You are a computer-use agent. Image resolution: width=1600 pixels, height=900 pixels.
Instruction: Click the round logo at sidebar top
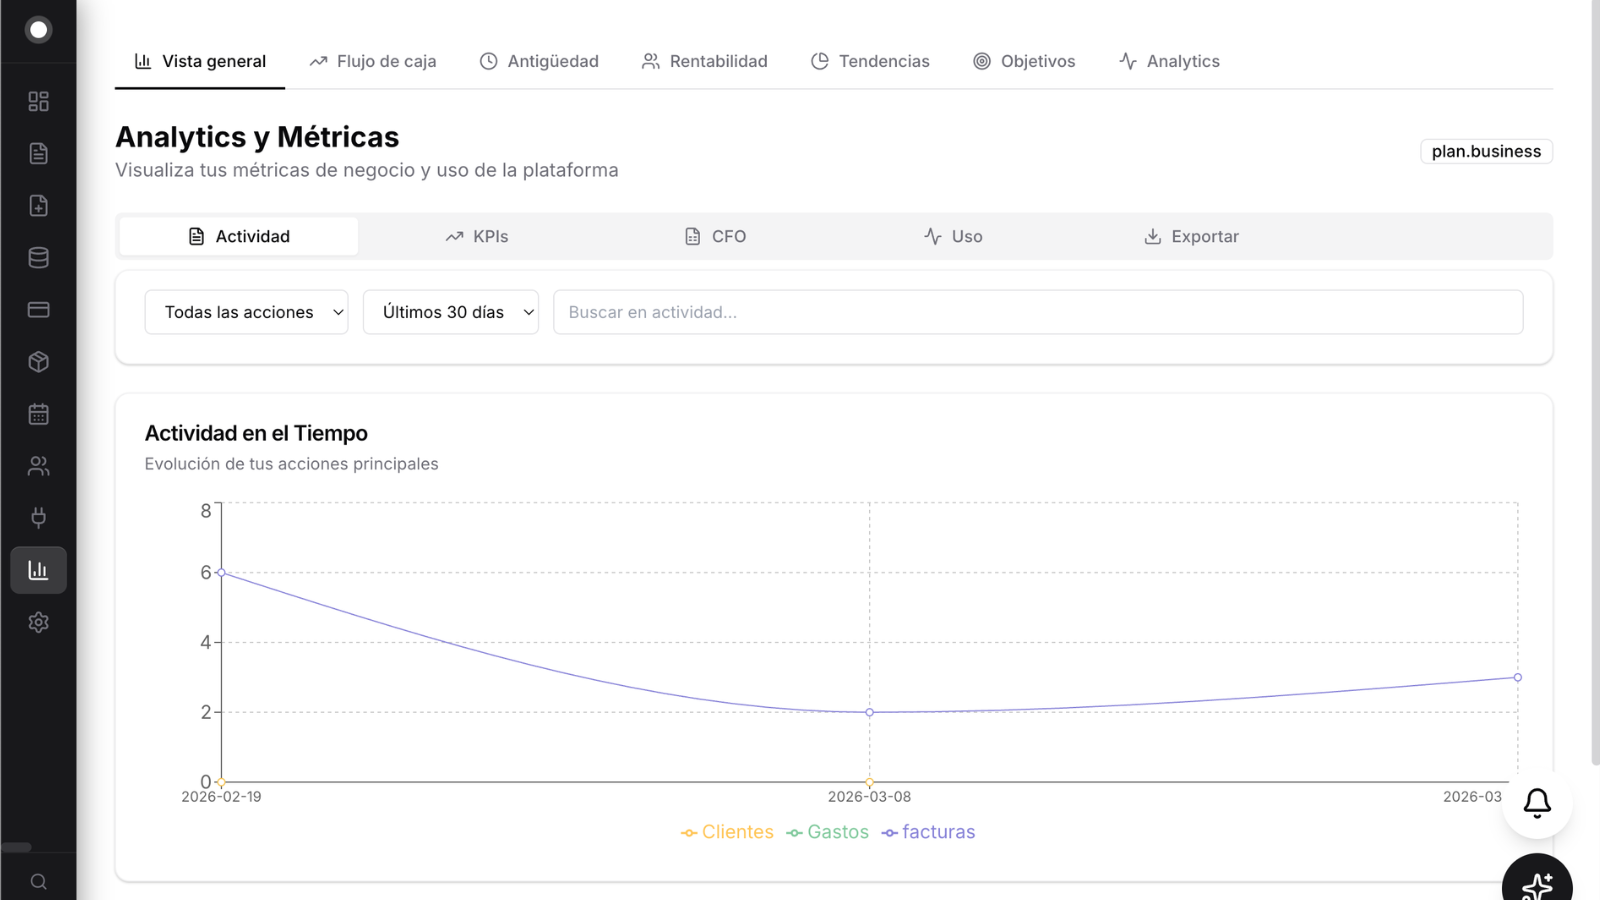[38, 30]
